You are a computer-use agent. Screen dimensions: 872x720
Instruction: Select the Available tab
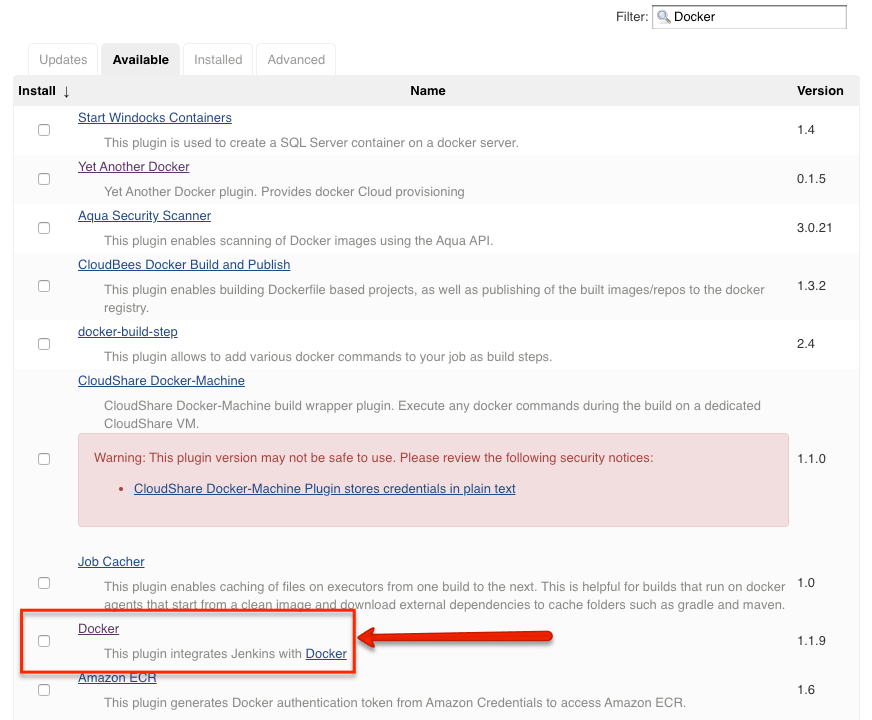pyautogui.click(x=140, y=59)
